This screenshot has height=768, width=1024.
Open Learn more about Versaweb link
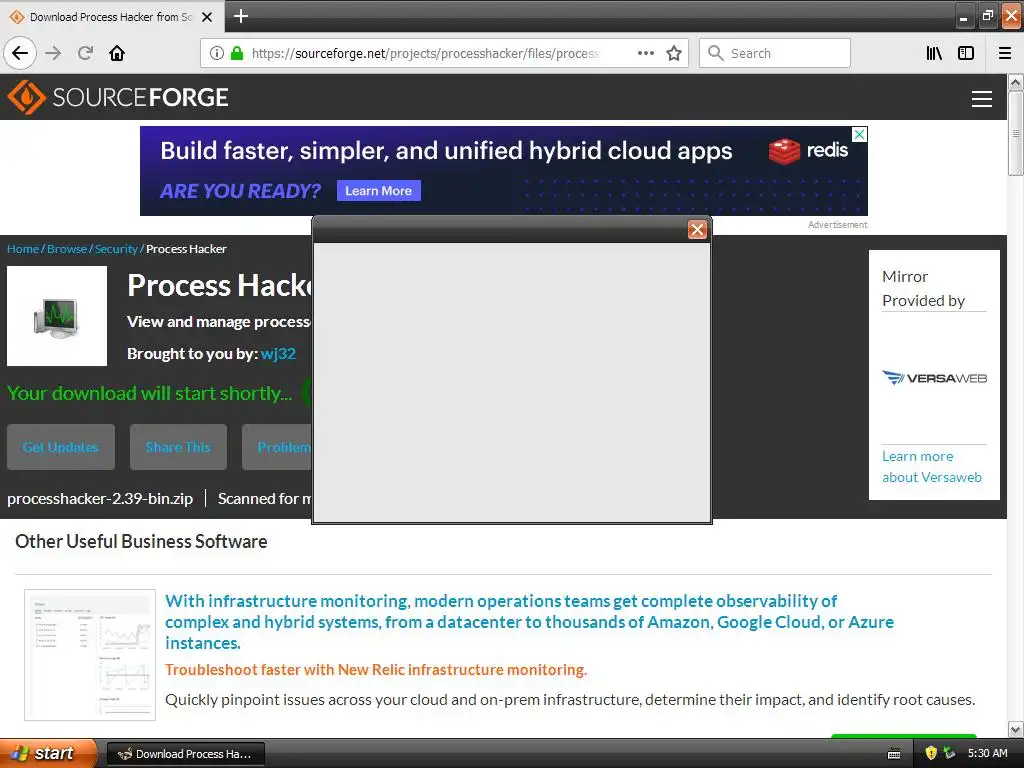click(x=932, y=466)
